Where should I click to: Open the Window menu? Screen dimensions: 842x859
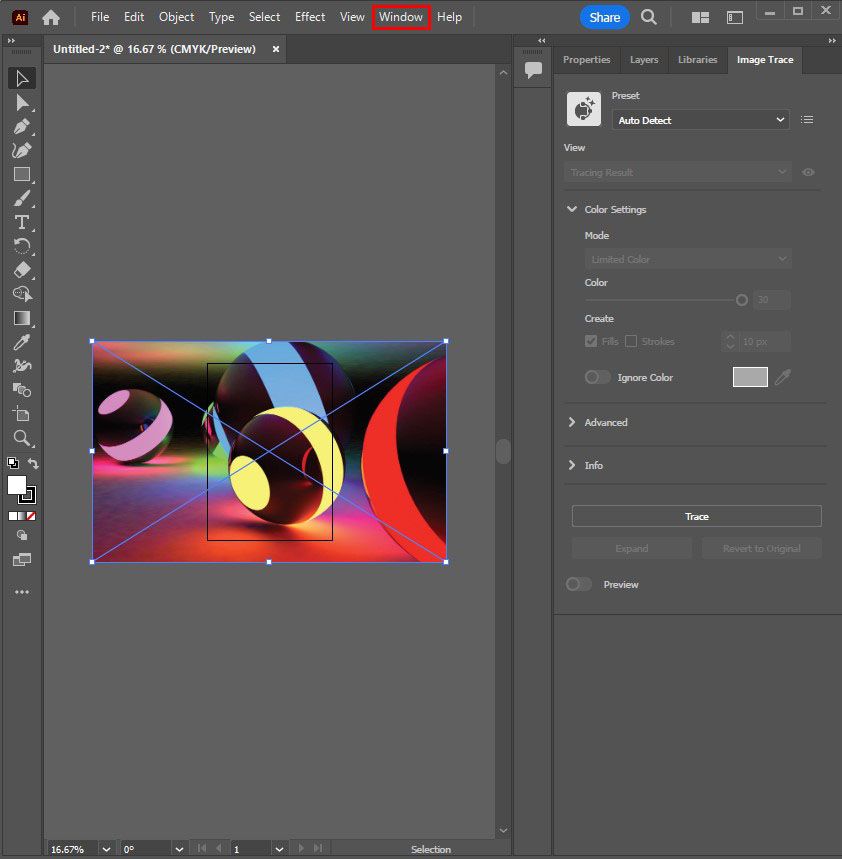(401, 17)
